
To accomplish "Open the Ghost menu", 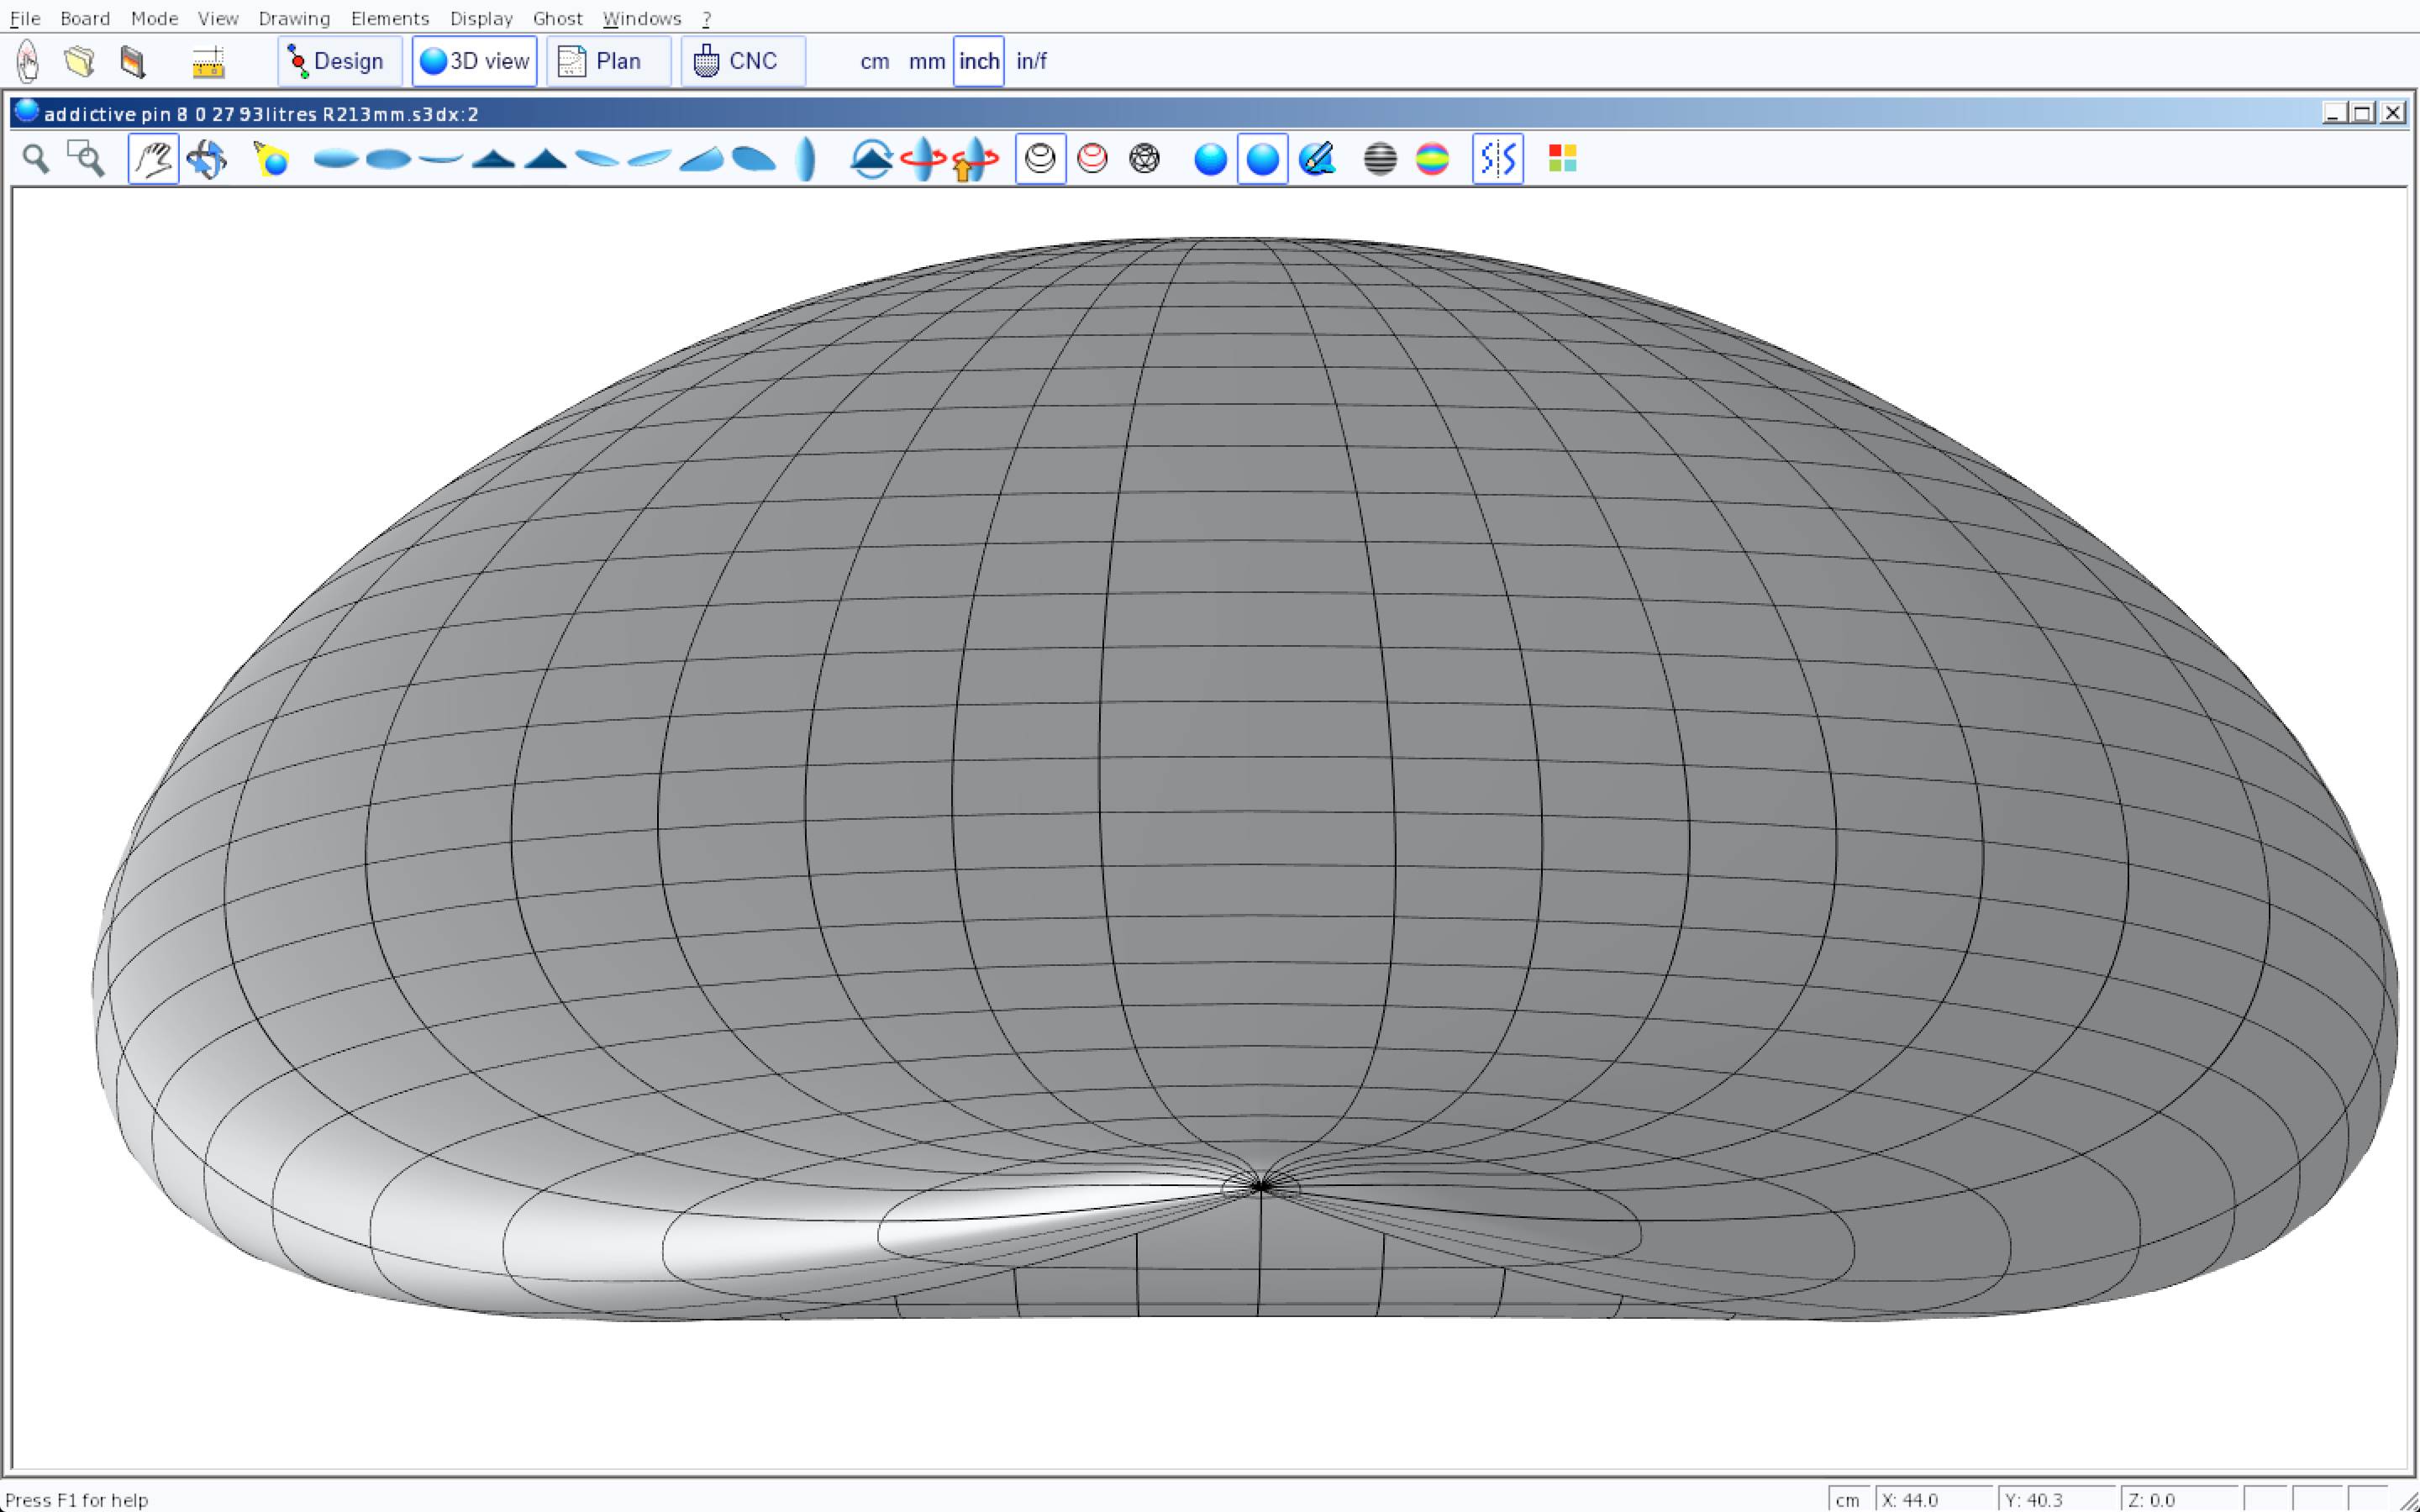I will point(557,18).
